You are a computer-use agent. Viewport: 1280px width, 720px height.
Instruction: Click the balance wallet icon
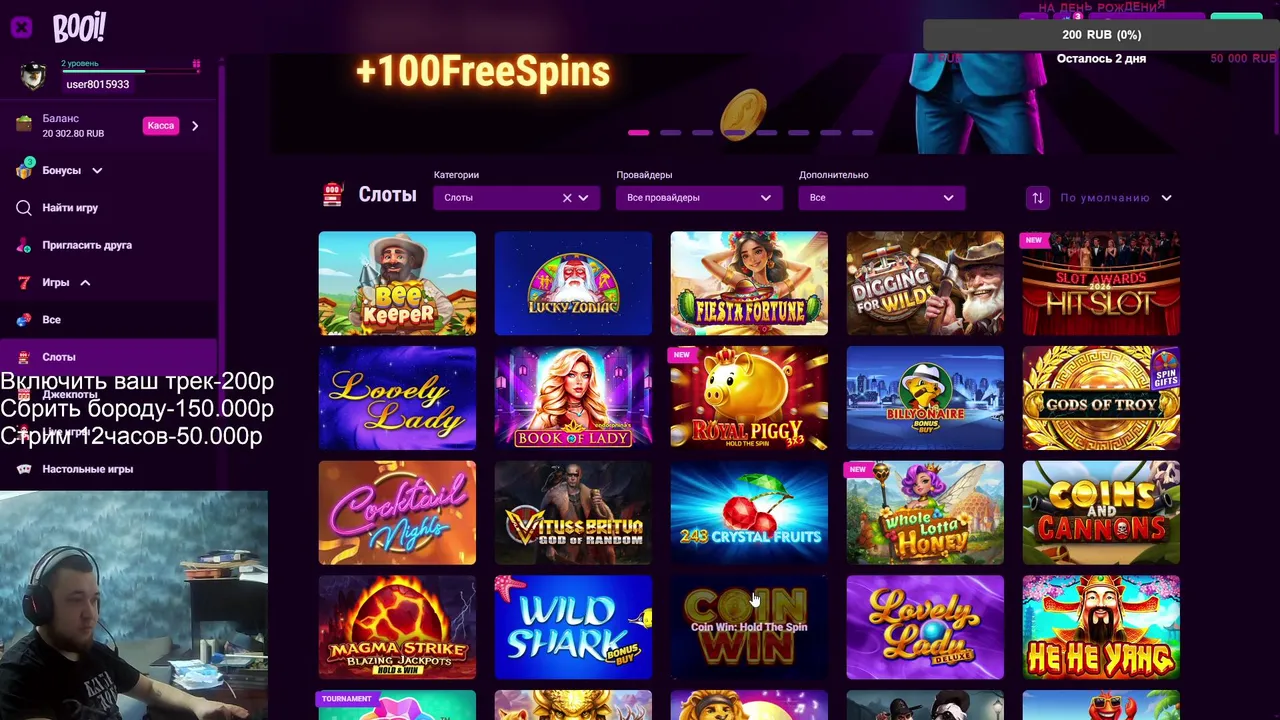tap(24, 125)
